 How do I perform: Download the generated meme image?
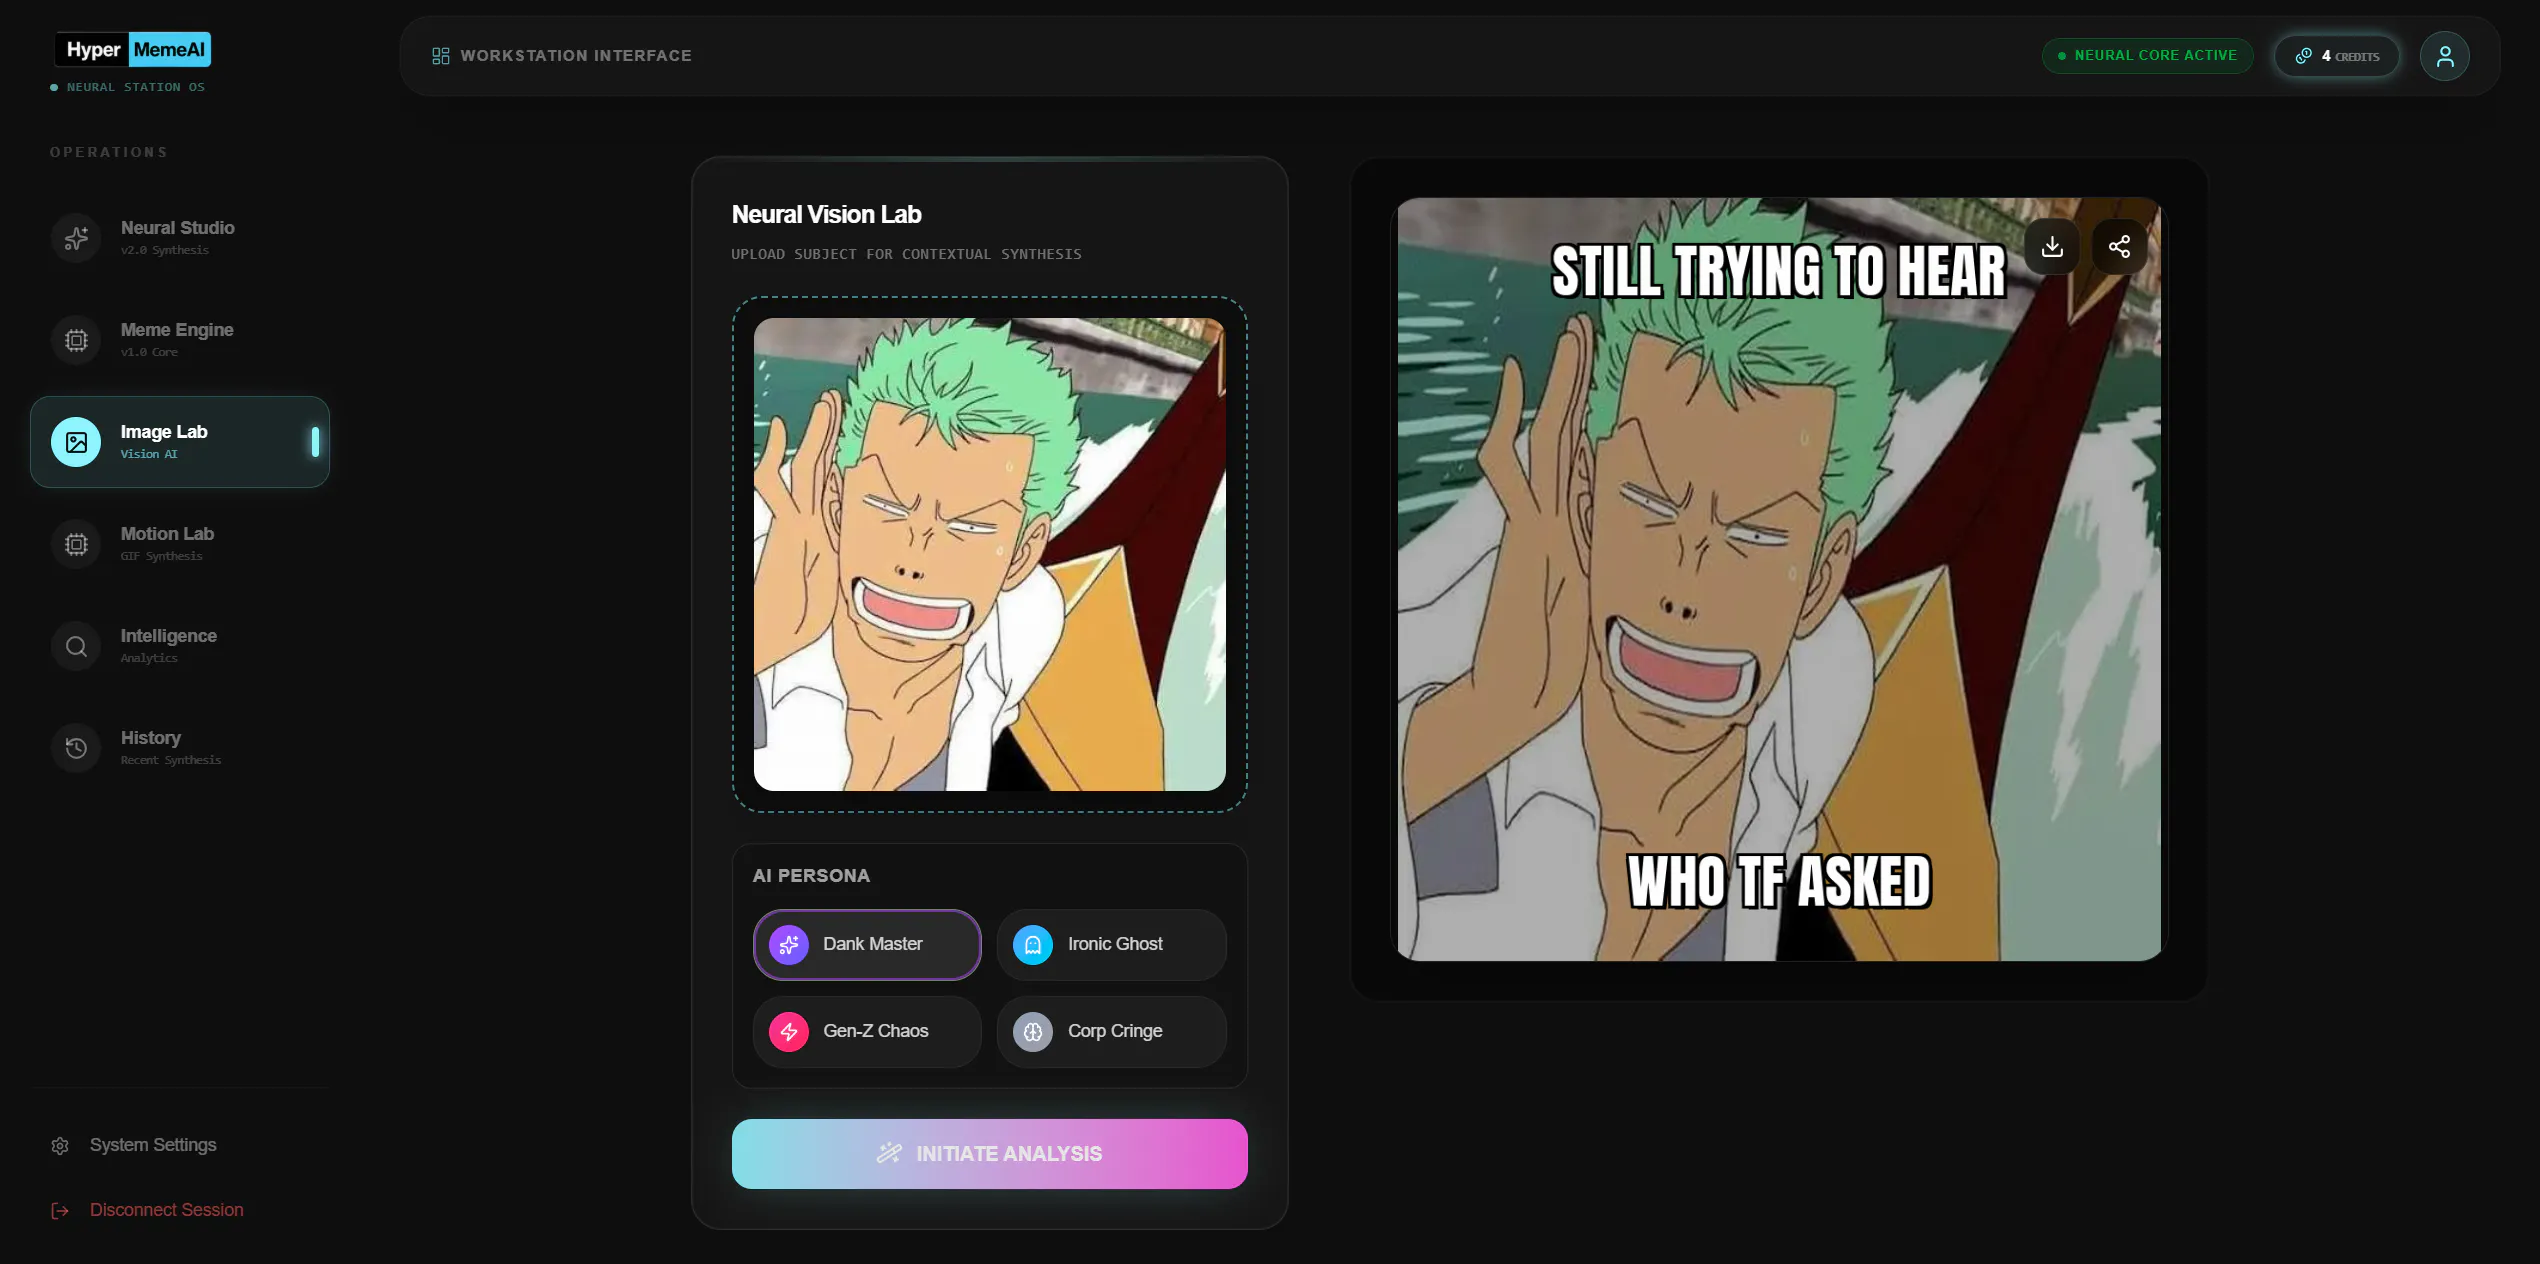(x=2052, y=246)
